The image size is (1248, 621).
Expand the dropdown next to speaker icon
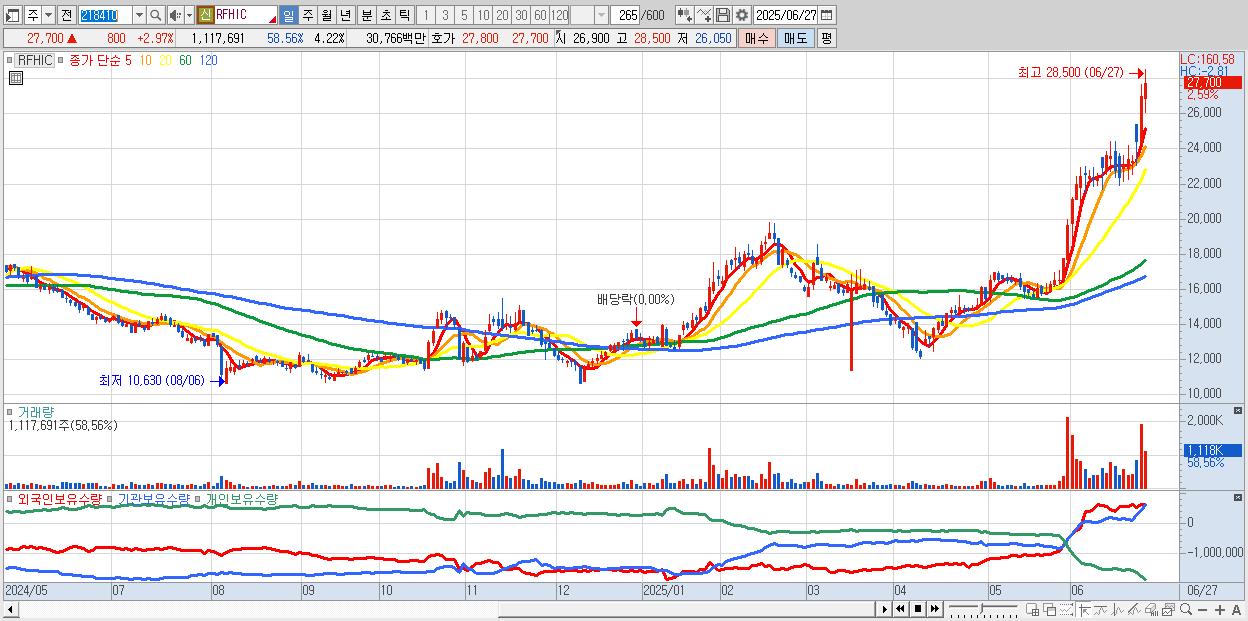point(189,15)
